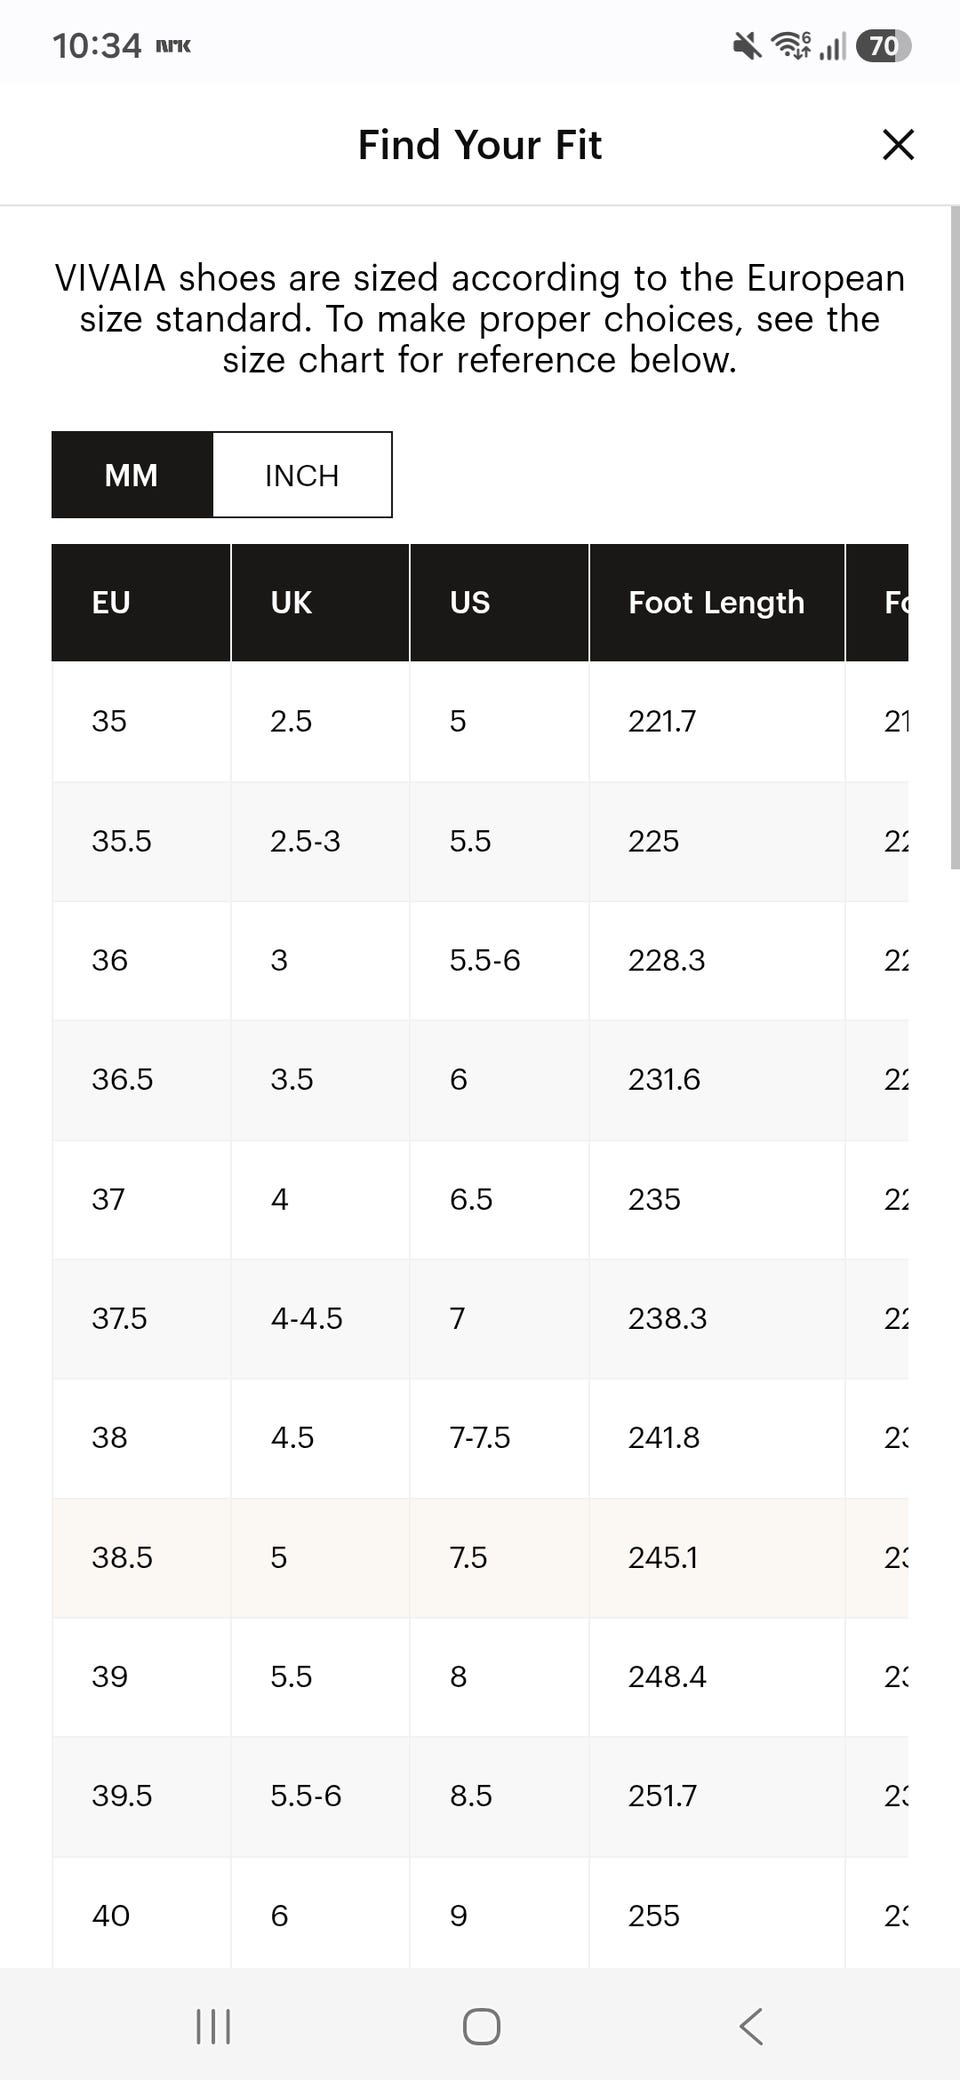960x2080 pixels.
Task: Switch size chart units to MM
Action: pos(132,475)
